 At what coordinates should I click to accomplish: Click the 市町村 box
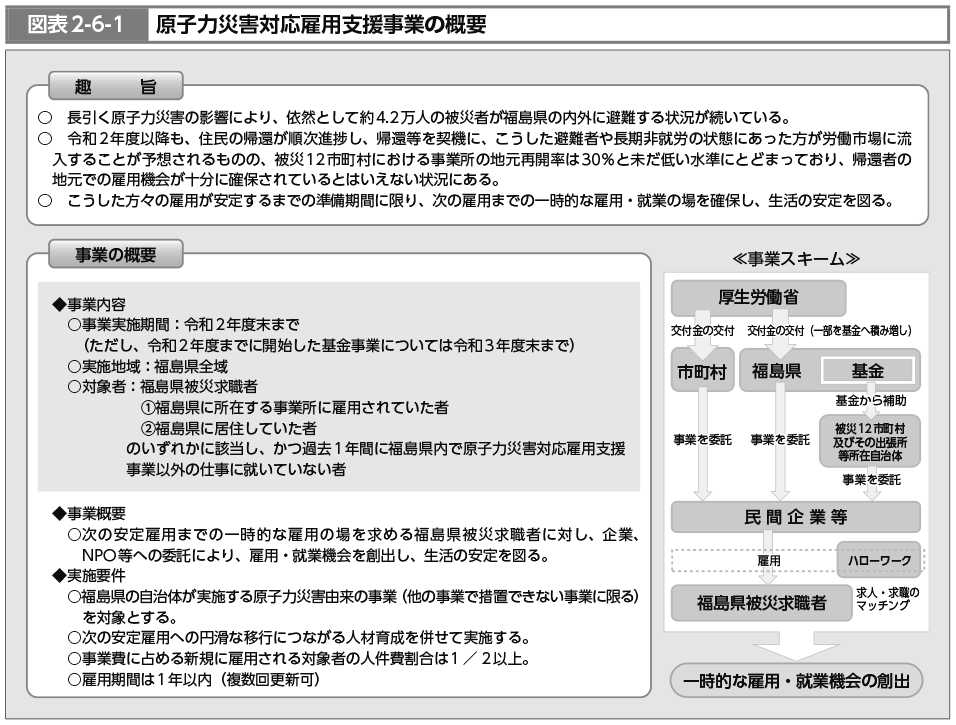click(701, 370)
